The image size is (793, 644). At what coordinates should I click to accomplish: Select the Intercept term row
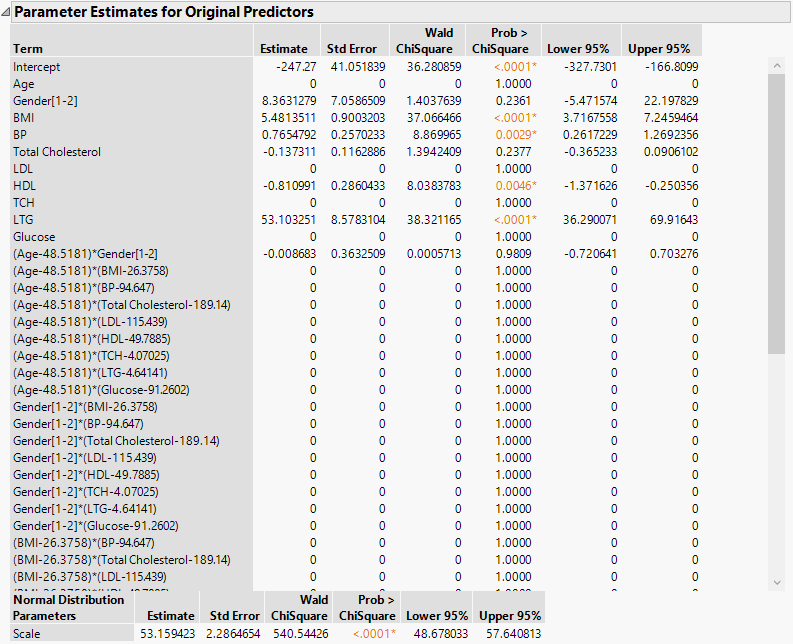(37, 67)
